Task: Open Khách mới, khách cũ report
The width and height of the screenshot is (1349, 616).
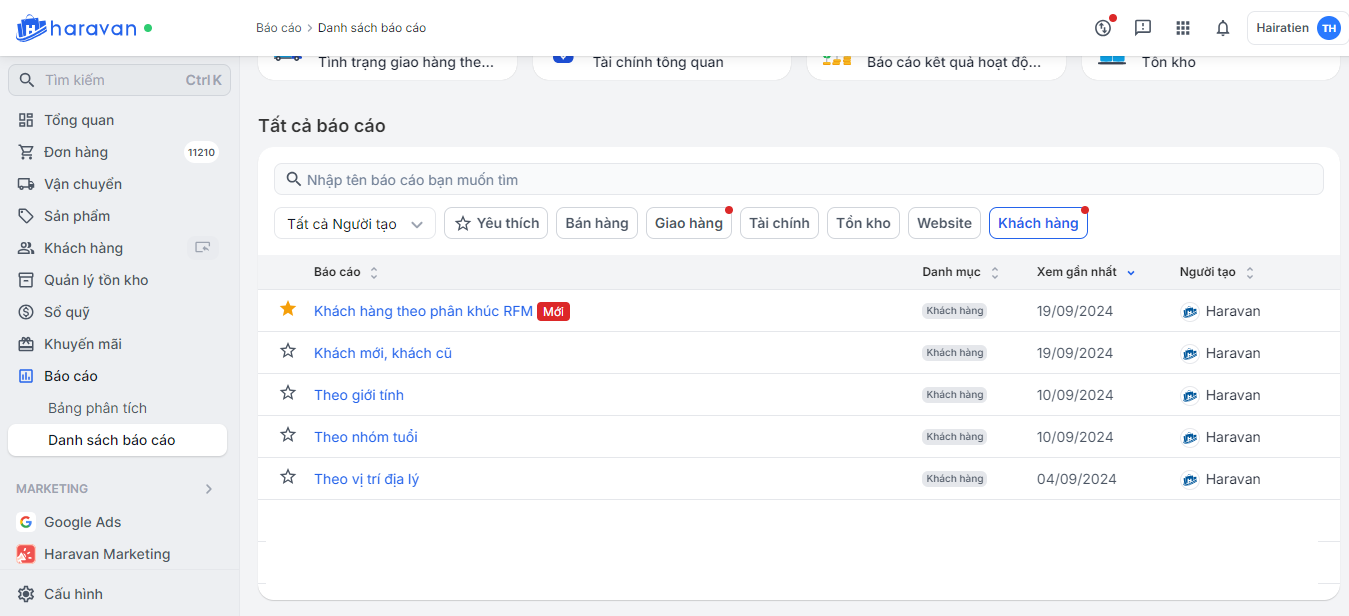Action: pos(383,353)
